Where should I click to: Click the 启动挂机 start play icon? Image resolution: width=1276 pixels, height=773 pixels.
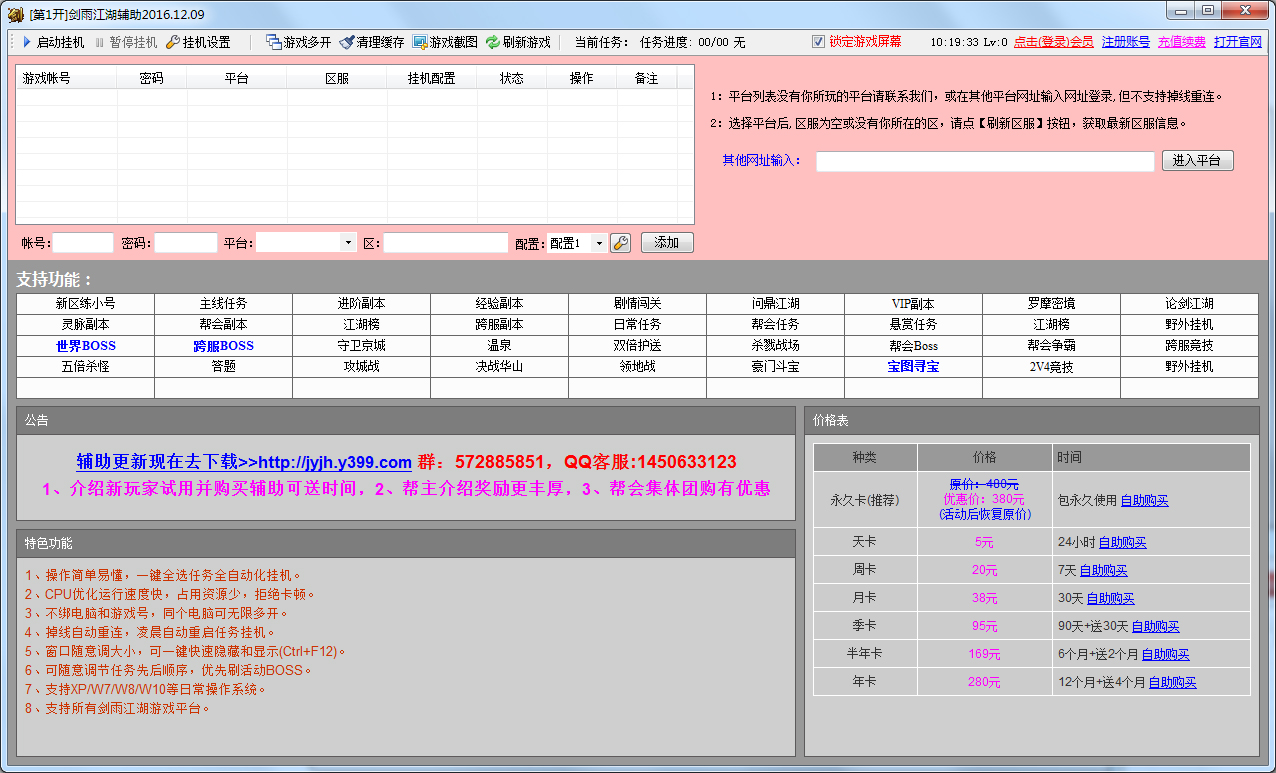27,42
